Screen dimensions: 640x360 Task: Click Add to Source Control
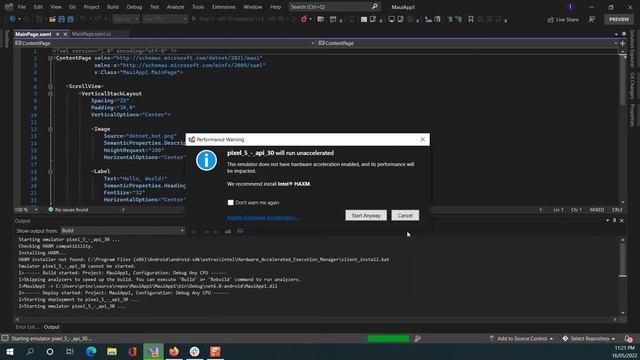(521, 338)
